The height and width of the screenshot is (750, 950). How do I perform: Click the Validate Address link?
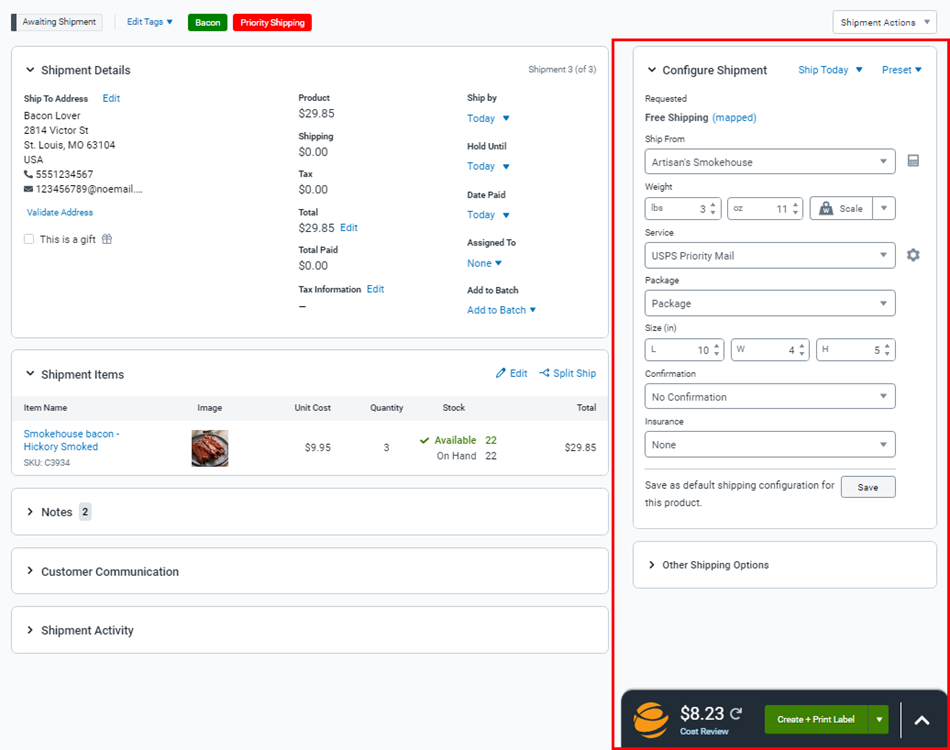[59, 212]
